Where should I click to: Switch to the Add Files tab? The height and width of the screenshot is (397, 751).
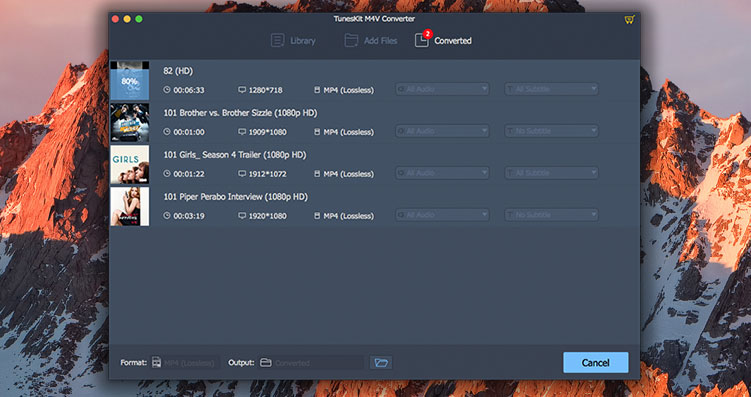pyautogui.click(x=371, y=41)
